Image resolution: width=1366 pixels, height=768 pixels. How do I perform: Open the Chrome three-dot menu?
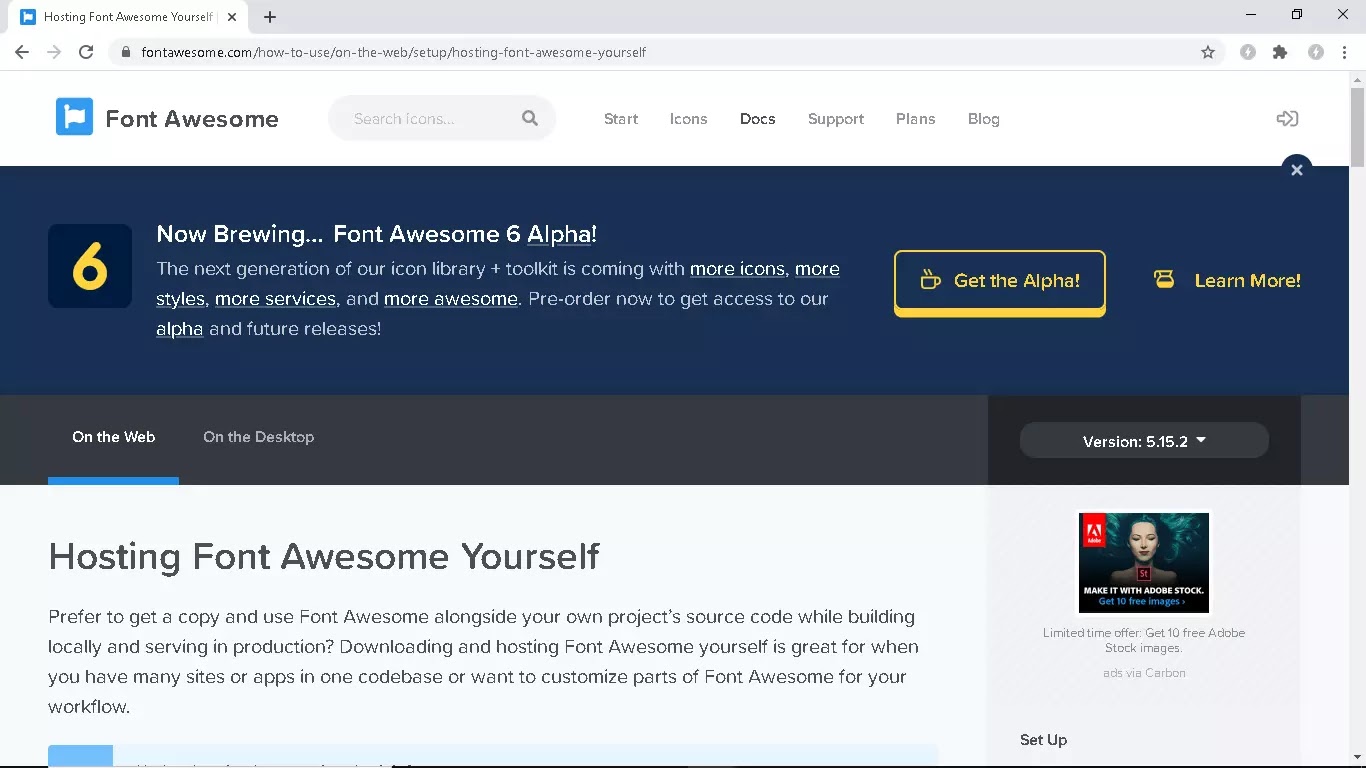pos(1344,52)
